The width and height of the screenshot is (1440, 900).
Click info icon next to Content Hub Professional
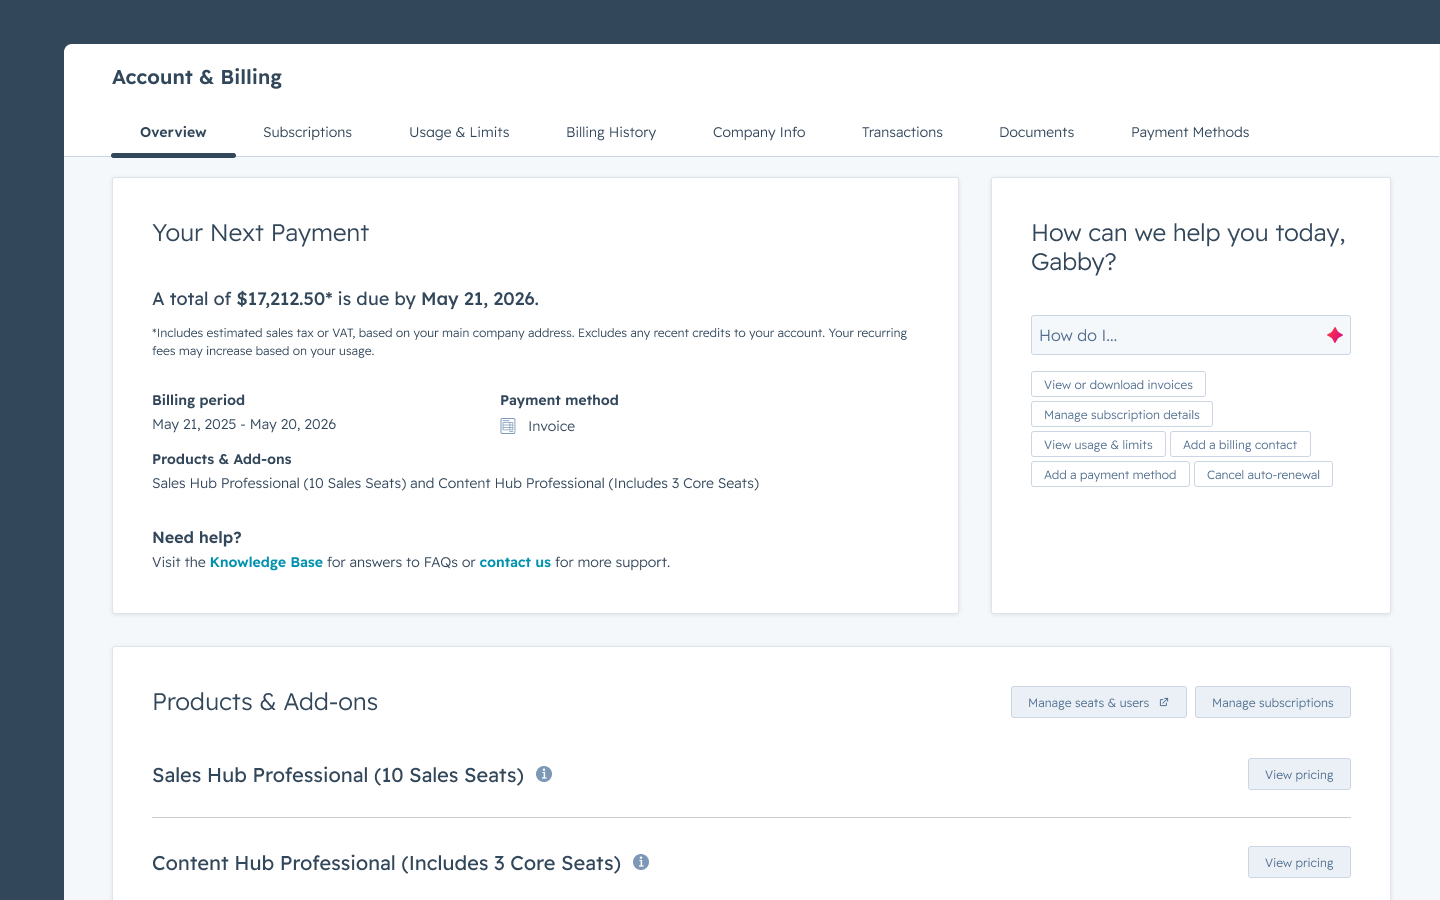pyautogui.click(x=641, y=862)
